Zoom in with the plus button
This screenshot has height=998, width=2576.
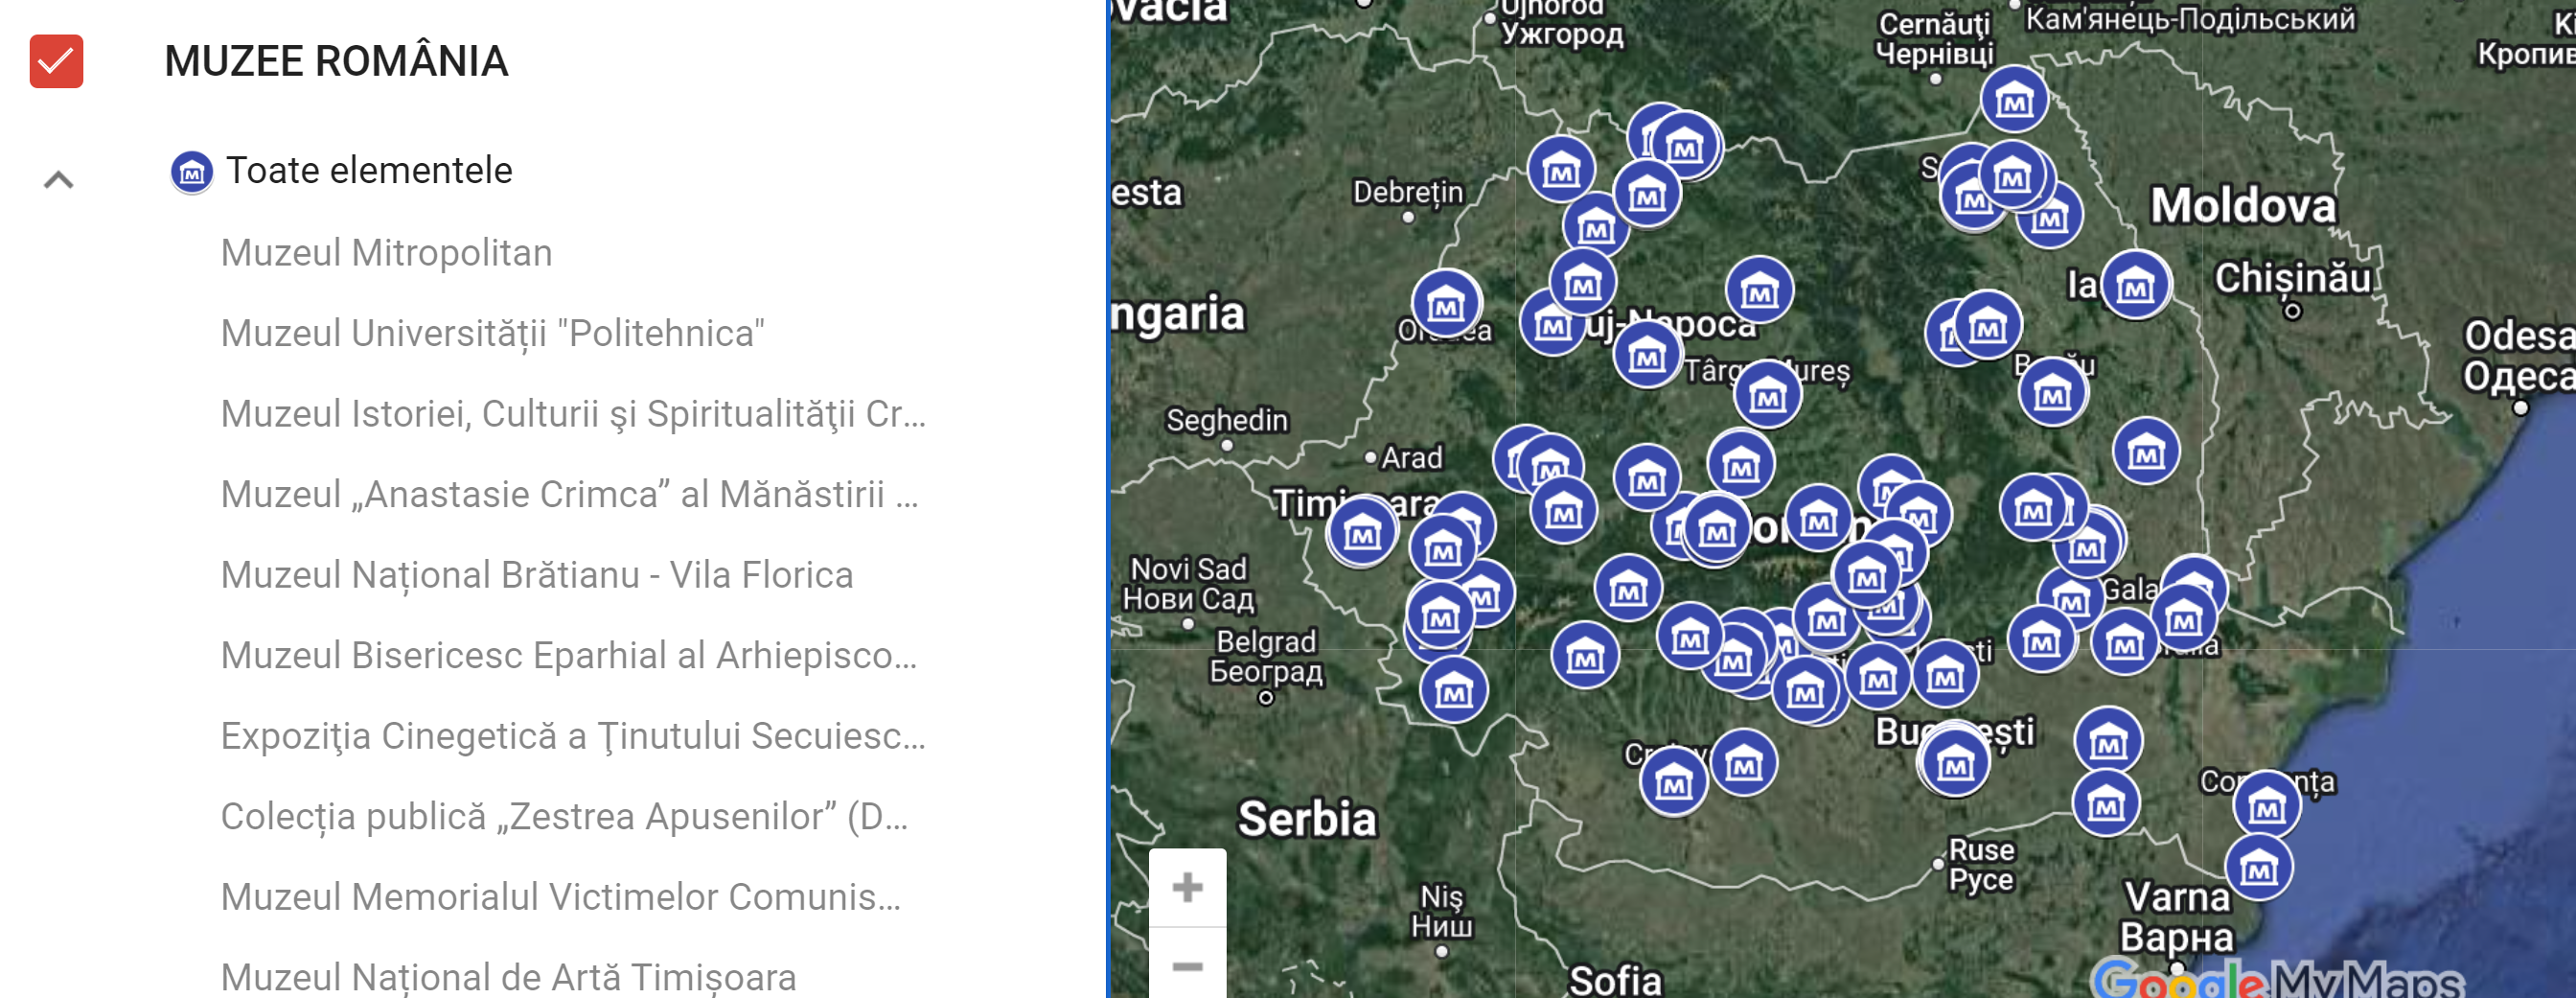click(x=1187, y=886)
